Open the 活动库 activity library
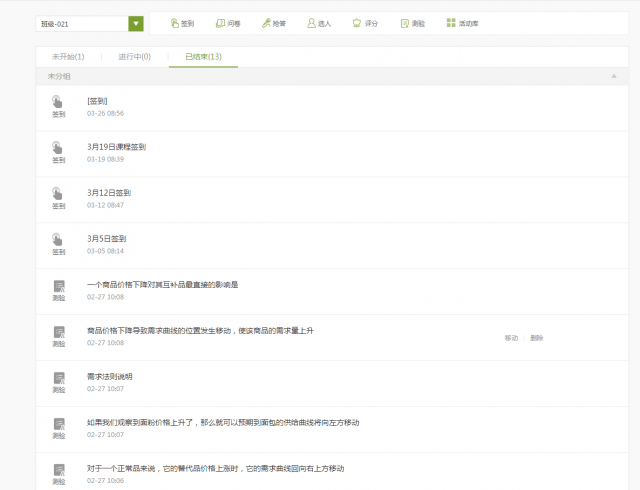This screenshot has width=640, height=490. click(462, 23)
